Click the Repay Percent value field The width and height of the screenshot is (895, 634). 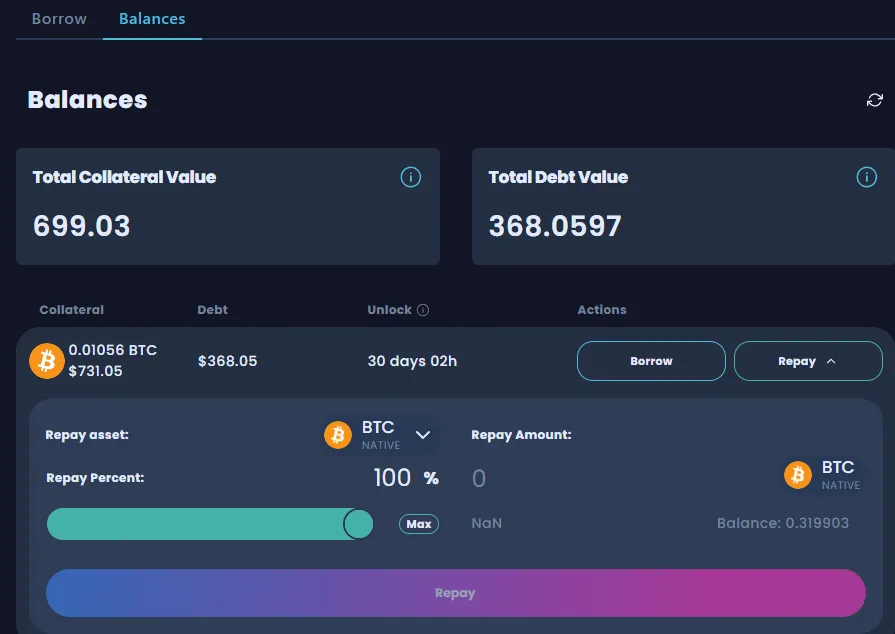tap(392, 478)
